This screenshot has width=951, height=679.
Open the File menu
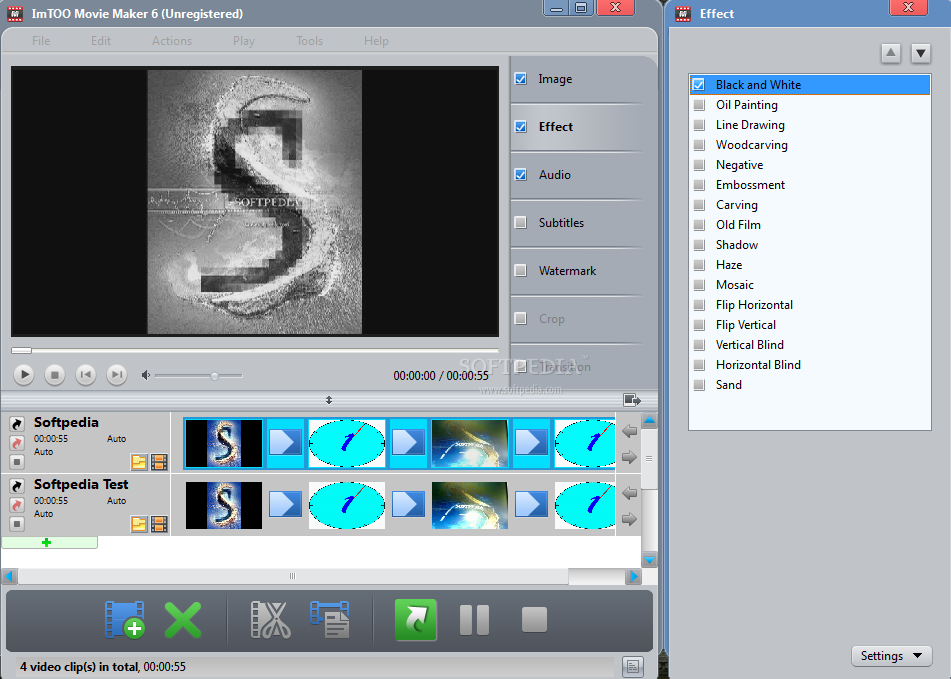tap(41, 41)
